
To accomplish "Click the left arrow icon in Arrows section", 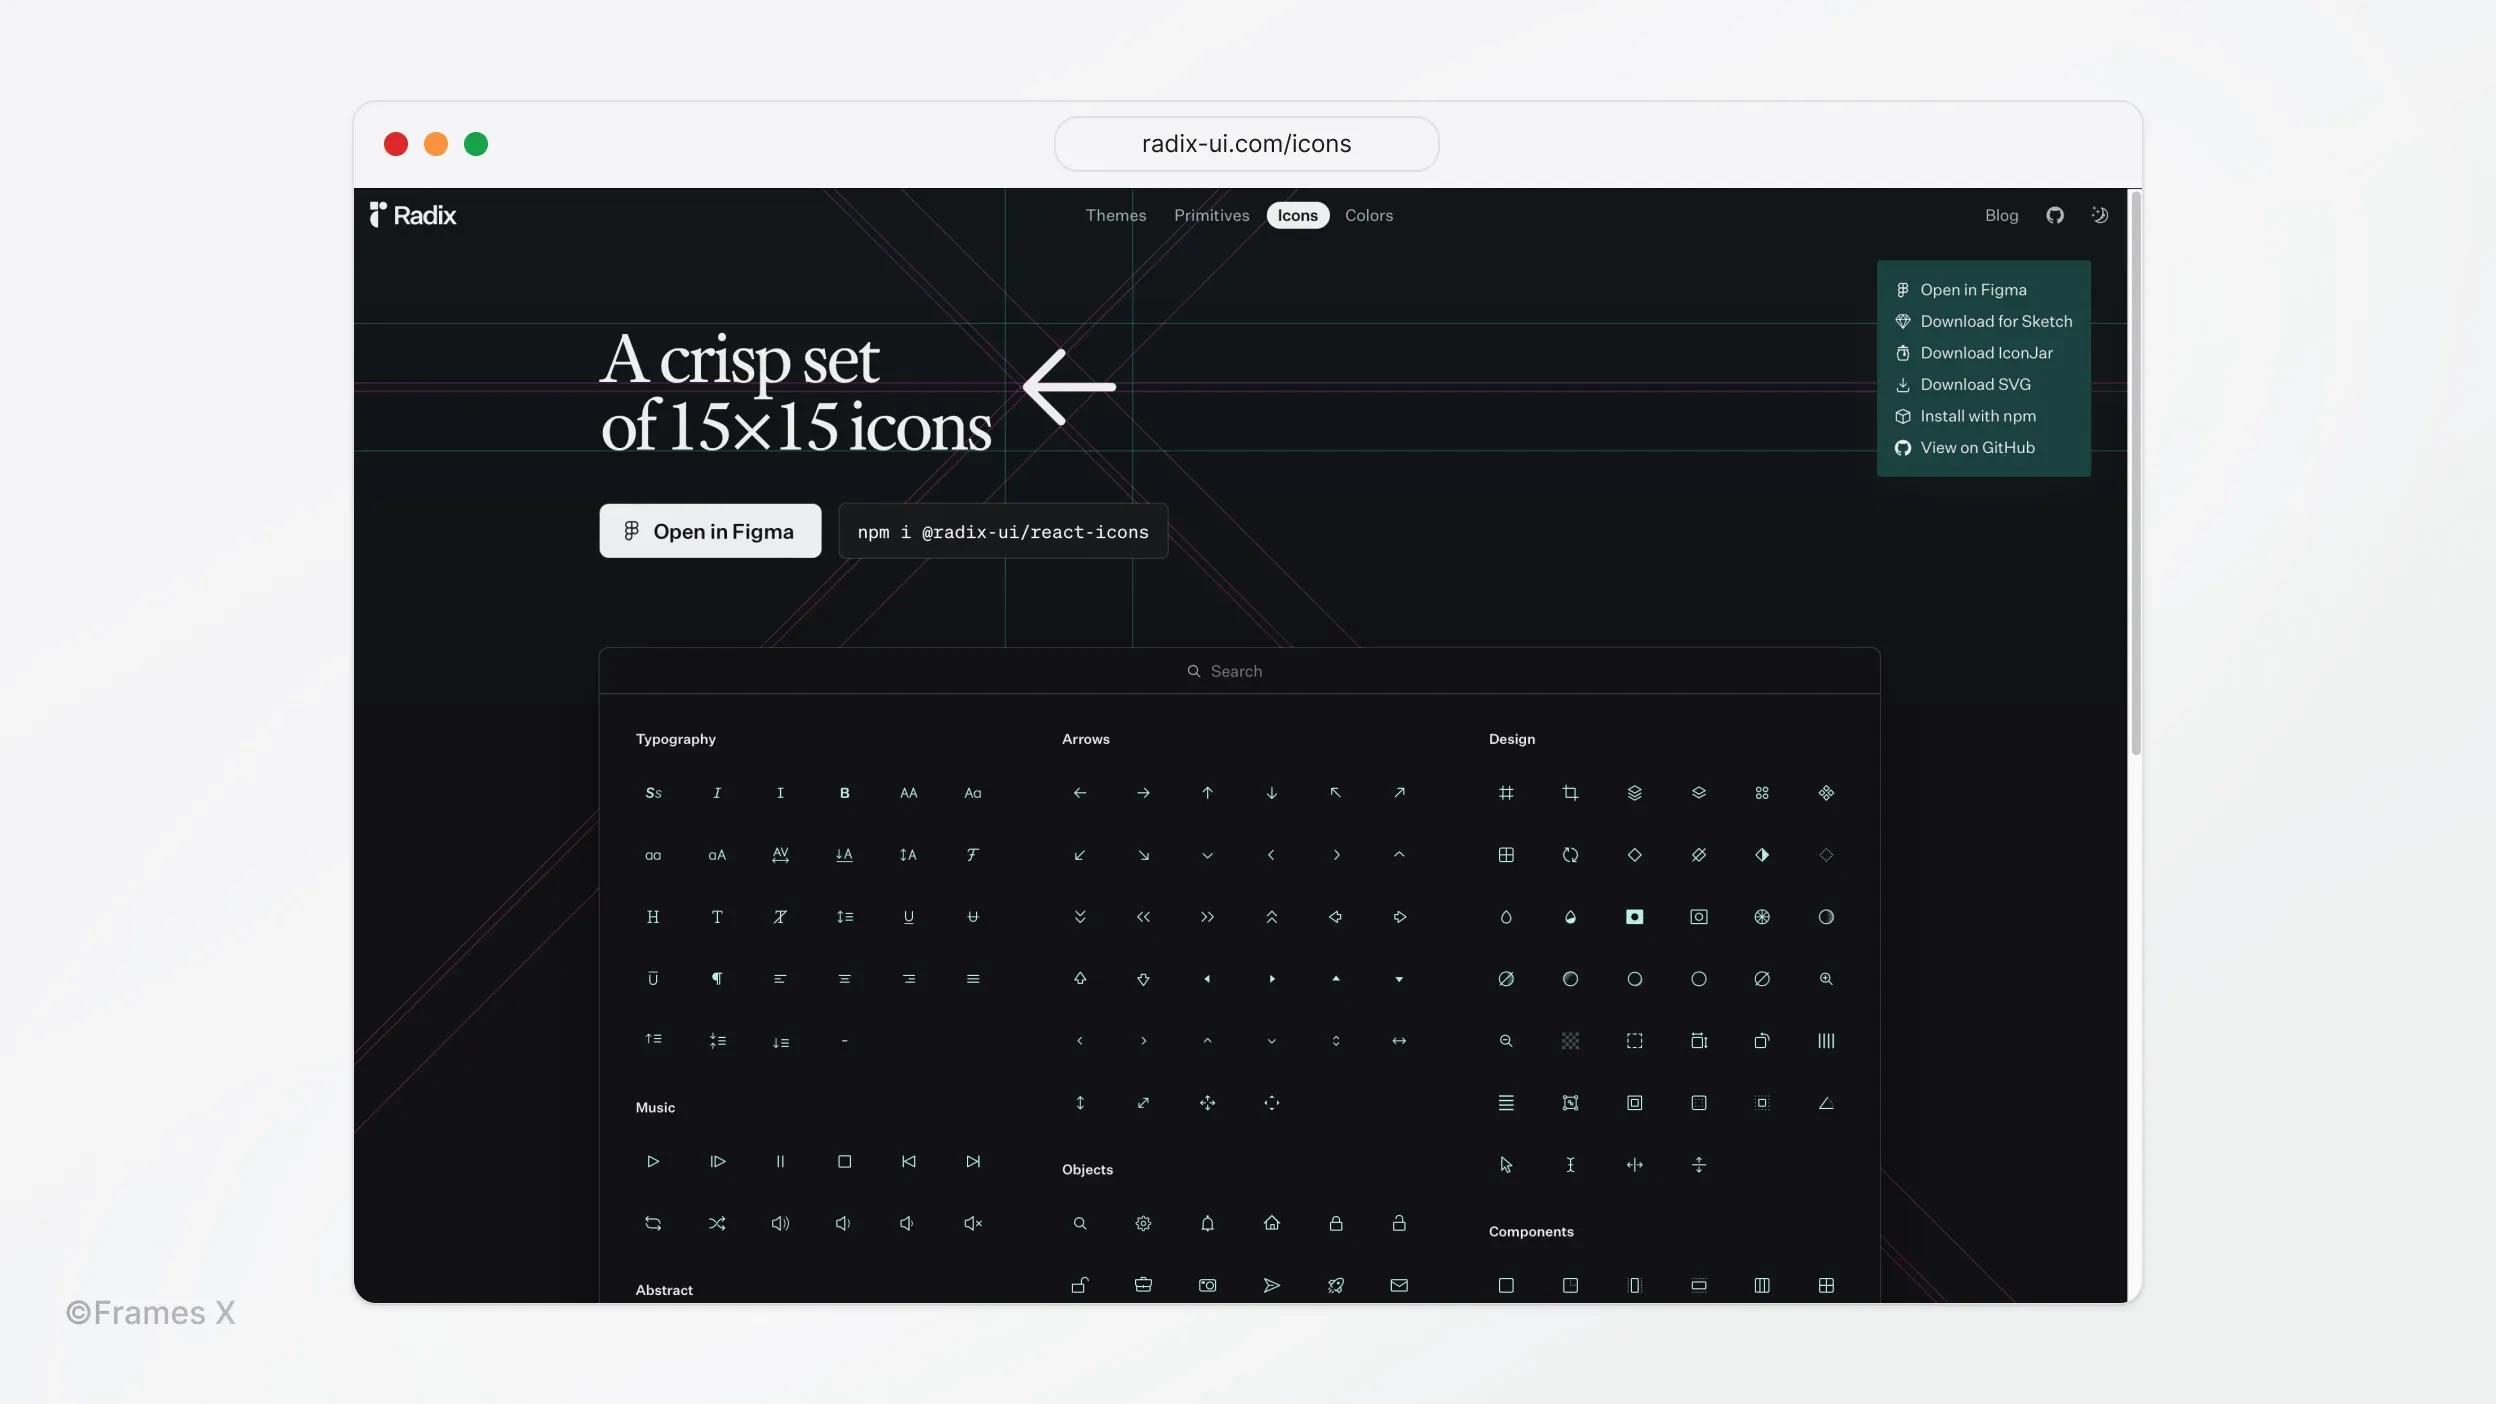I will pyautogui.click(x=1080, y=794).
